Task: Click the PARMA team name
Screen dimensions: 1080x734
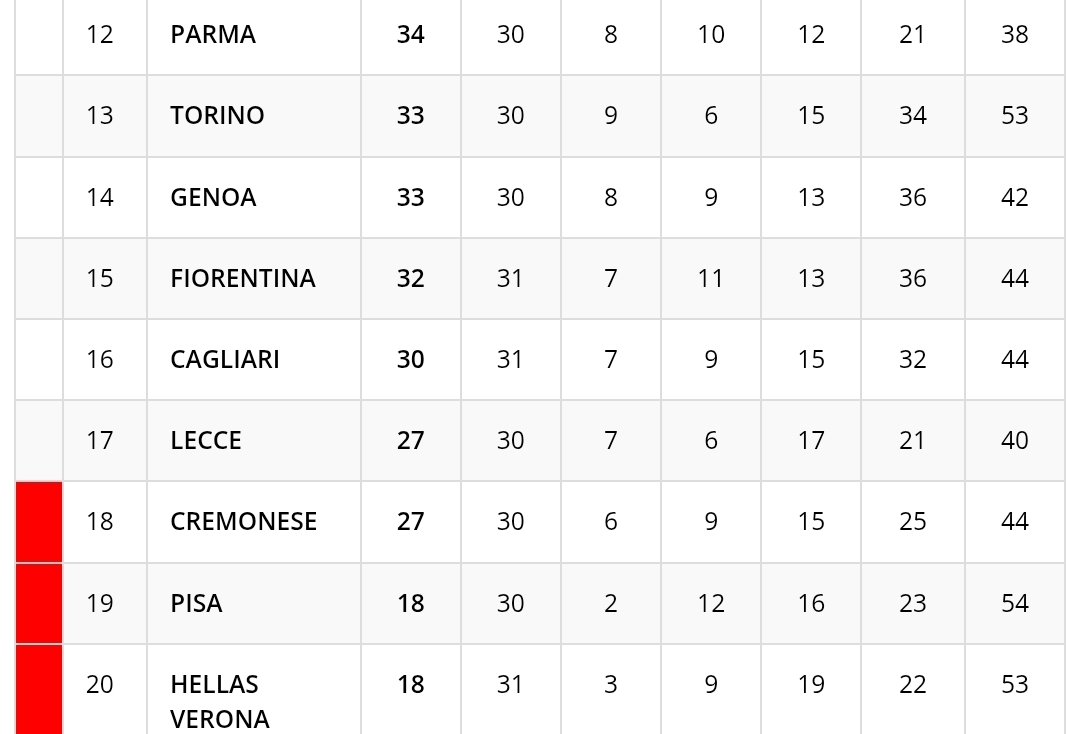Action: pyautogui.click(x=213, y=35)
